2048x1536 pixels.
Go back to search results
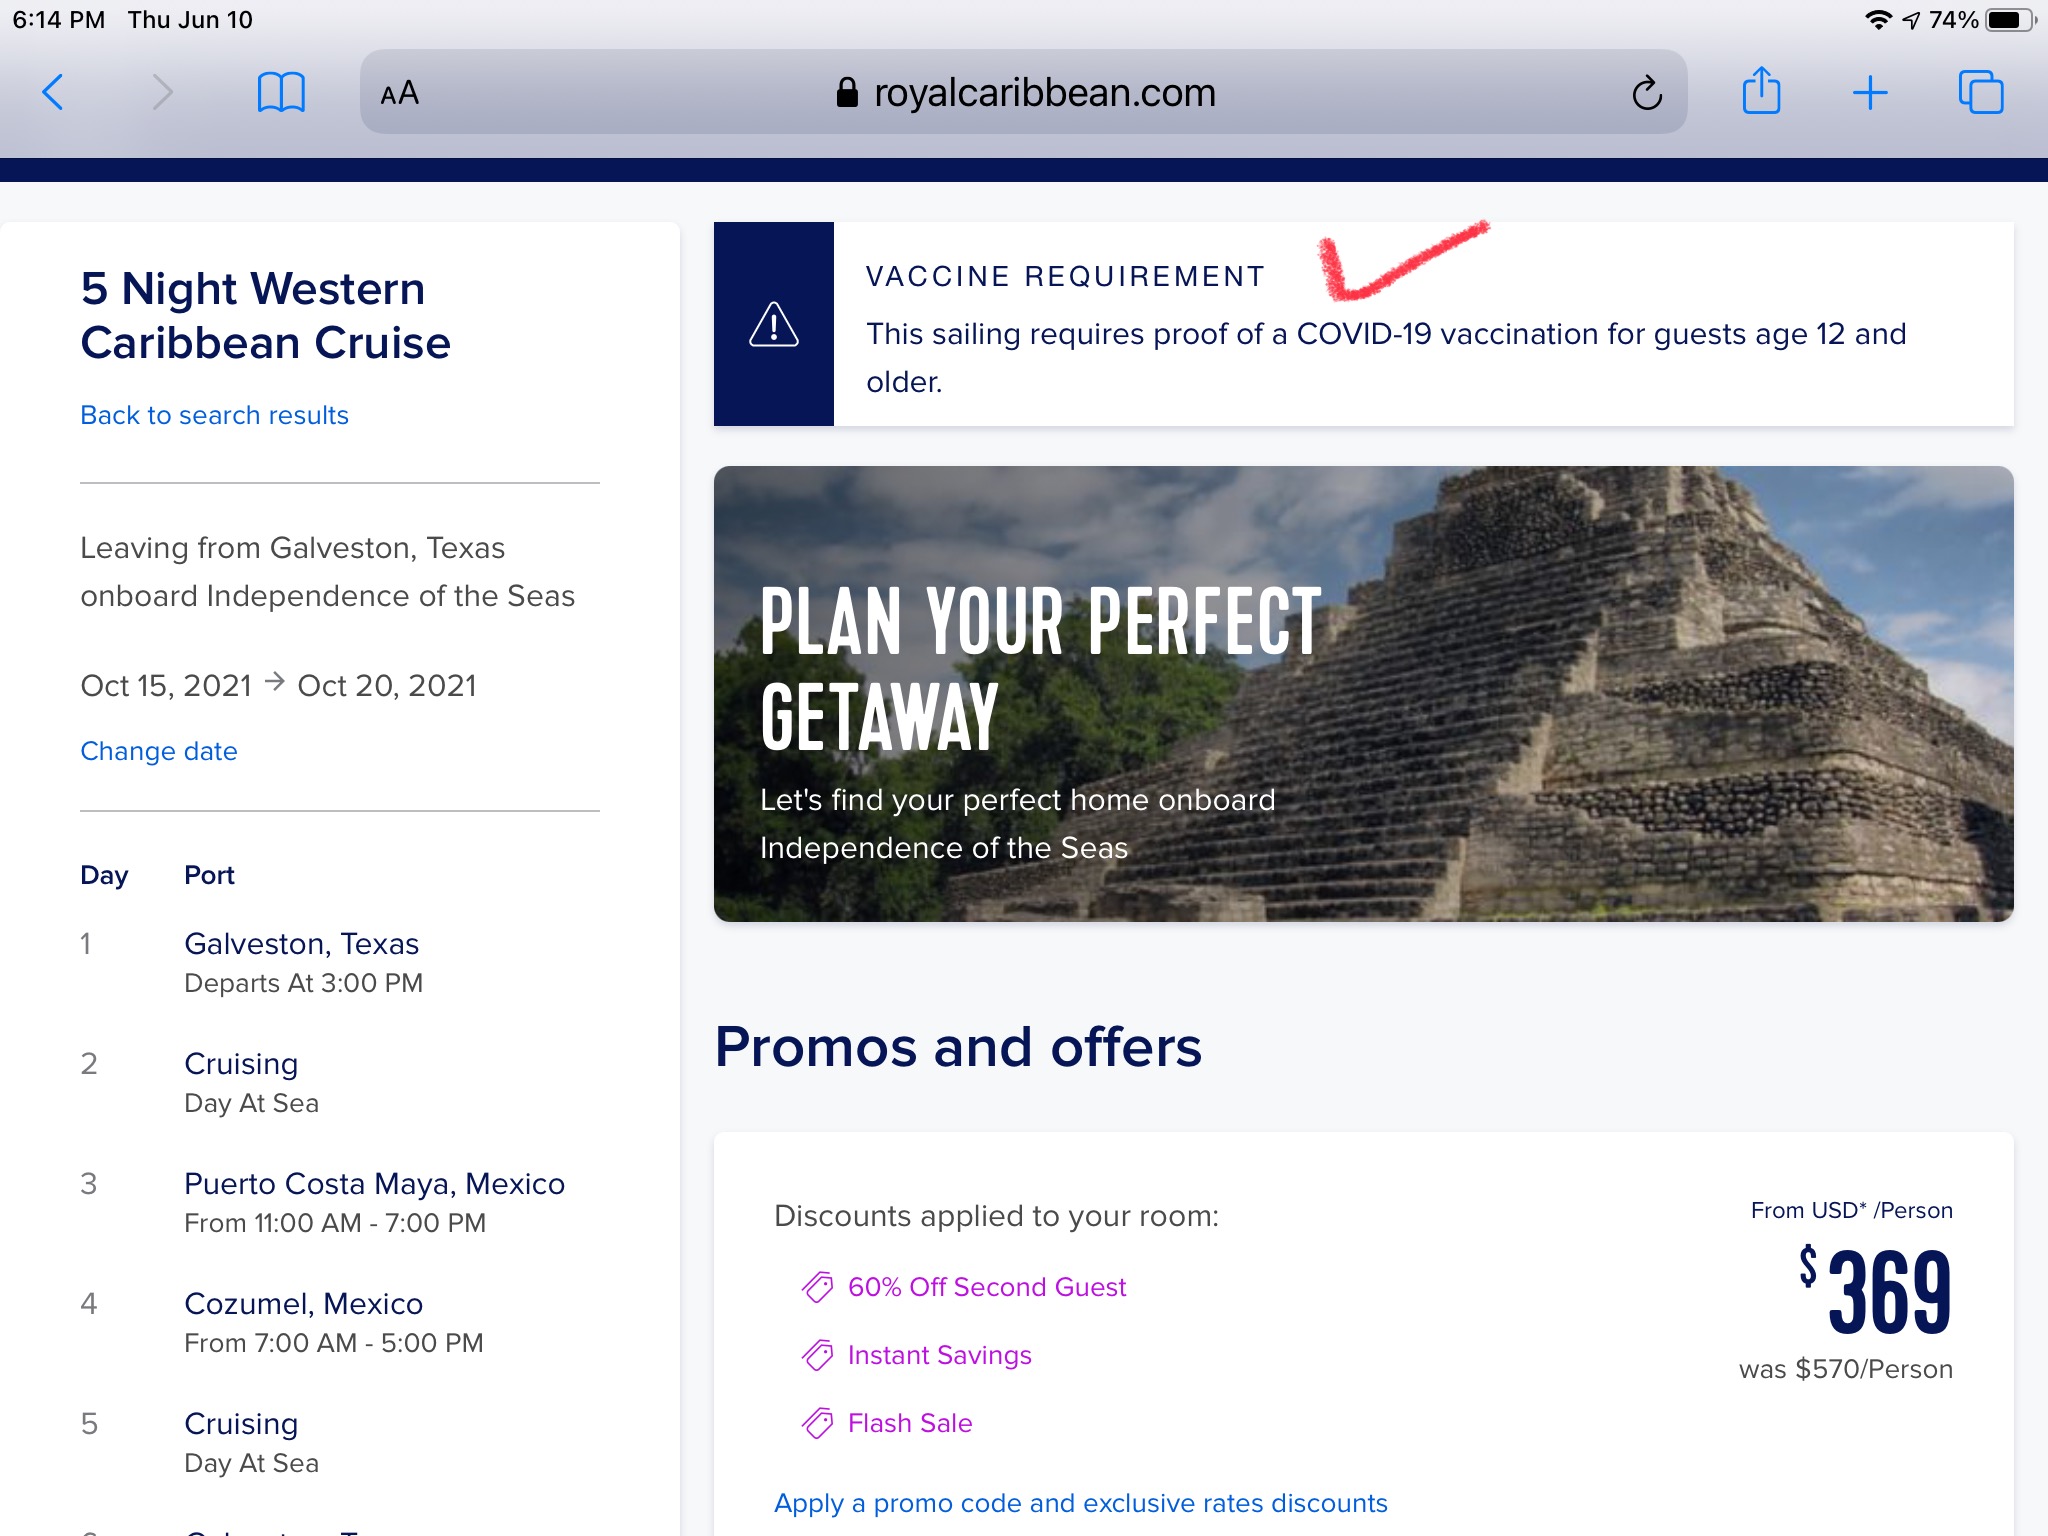coord(214,415)
